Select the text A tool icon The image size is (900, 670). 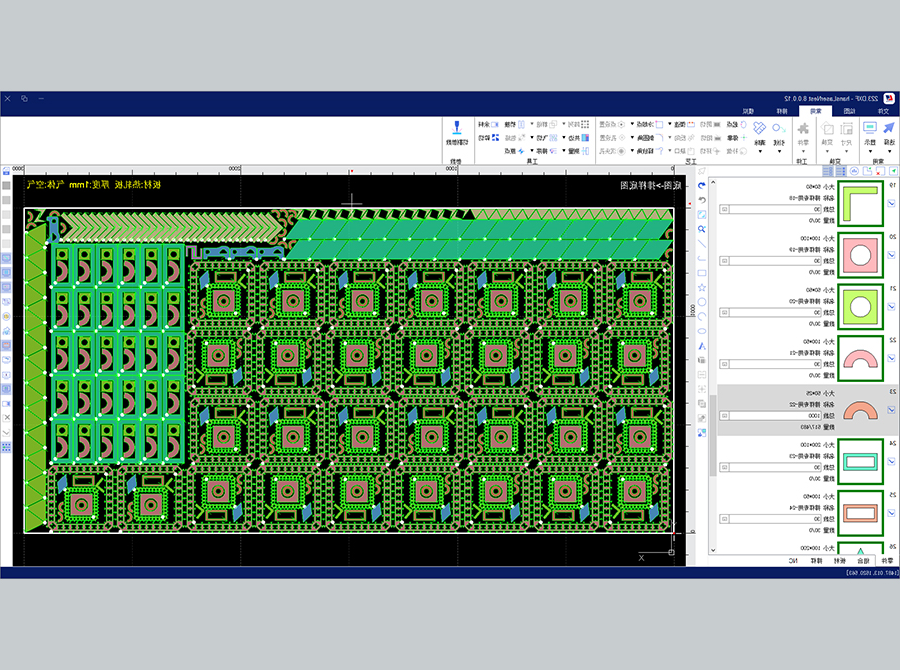[701, 346]
